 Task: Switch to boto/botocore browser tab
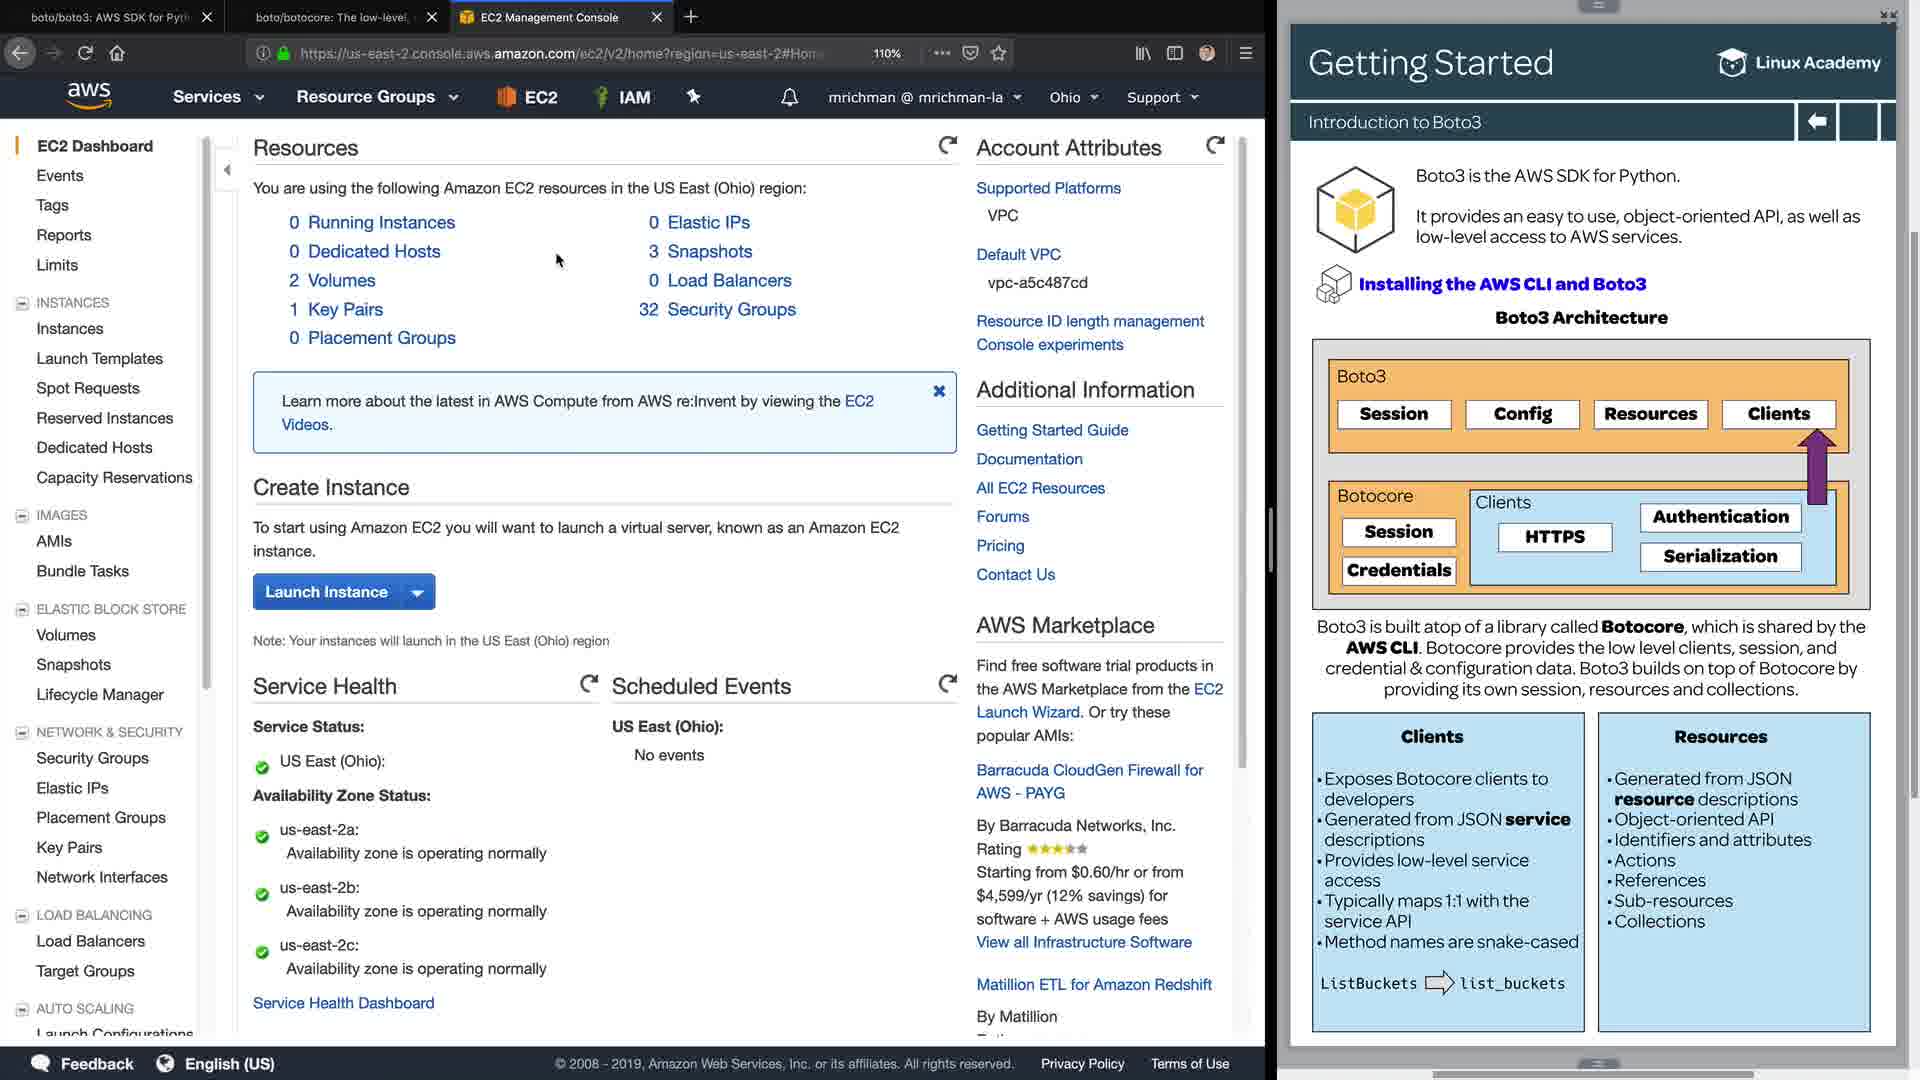332,17
